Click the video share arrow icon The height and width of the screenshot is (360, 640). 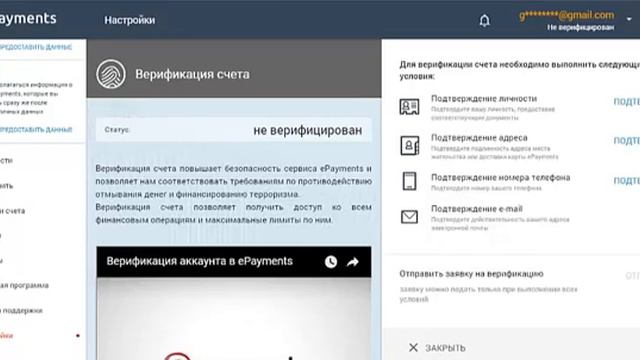353,262
